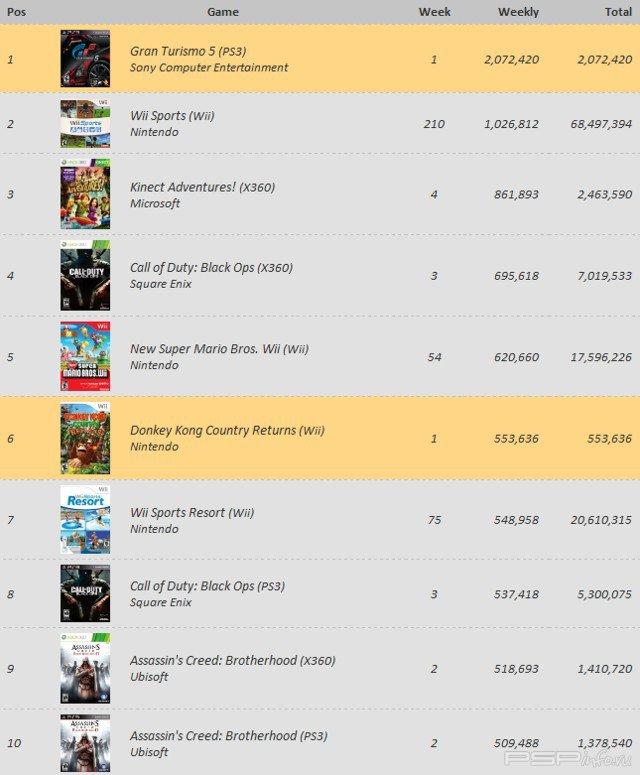Screen dimensions: 640x775
Task: Click the Gran Turismo 5 cover thumbnail
Action: [85, 59]
